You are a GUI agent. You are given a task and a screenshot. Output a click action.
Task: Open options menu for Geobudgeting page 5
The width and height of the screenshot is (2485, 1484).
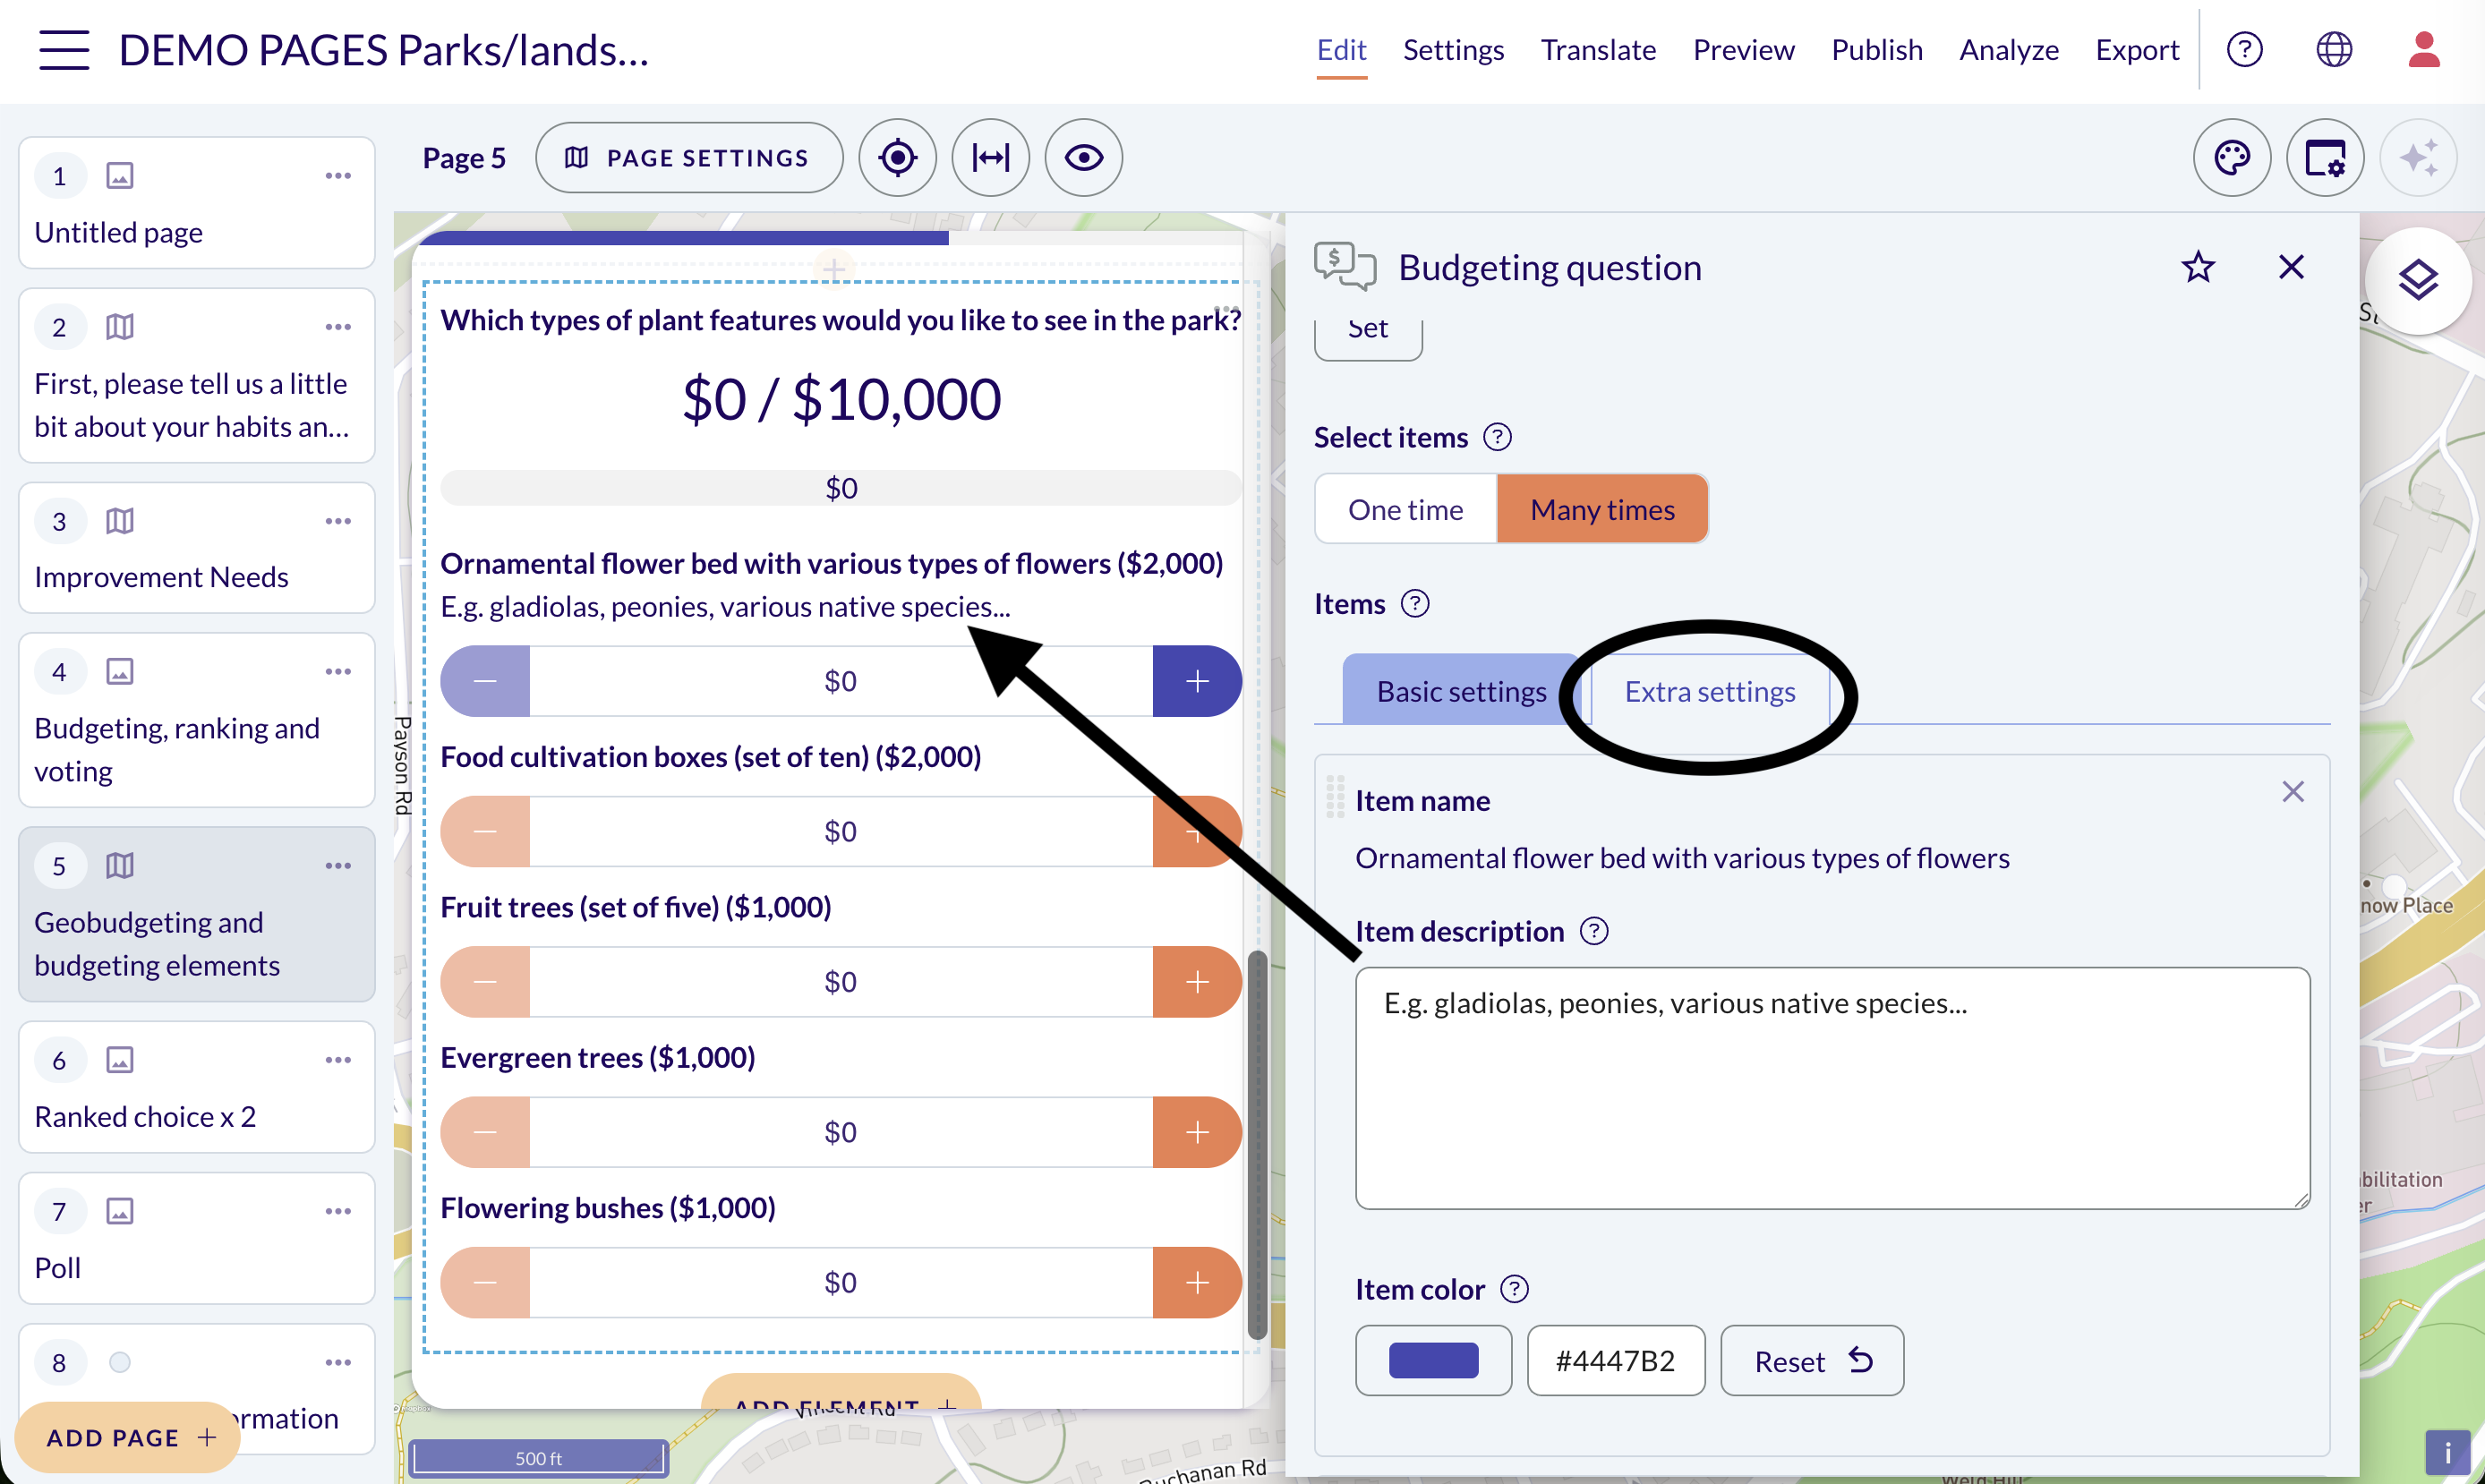click(338, 866)
